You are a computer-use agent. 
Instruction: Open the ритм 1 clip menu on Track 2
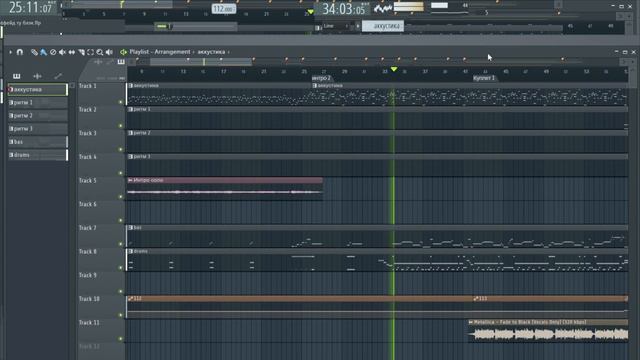tap(131, 109)
